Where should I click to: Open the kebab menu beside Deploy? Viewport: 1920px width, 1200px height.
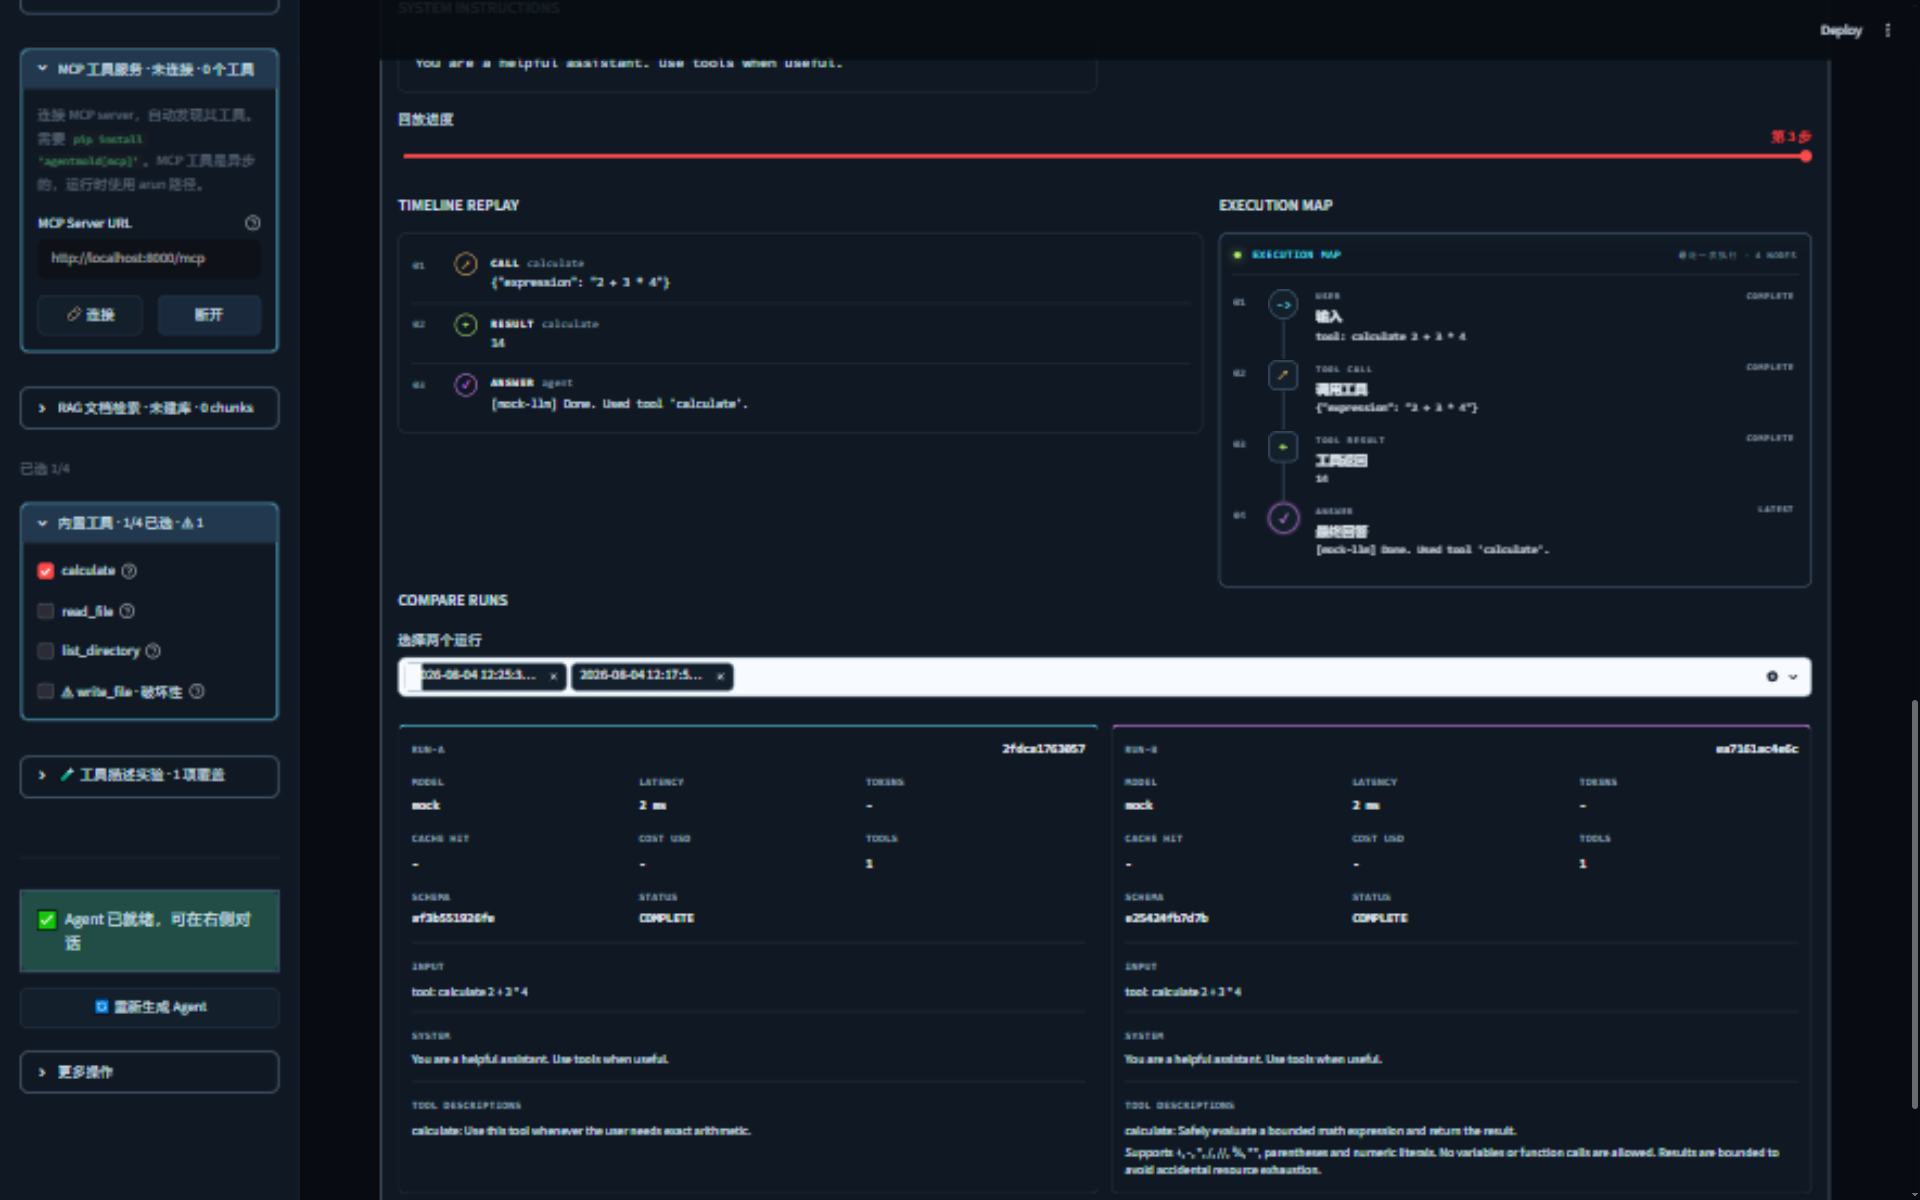1888,30
